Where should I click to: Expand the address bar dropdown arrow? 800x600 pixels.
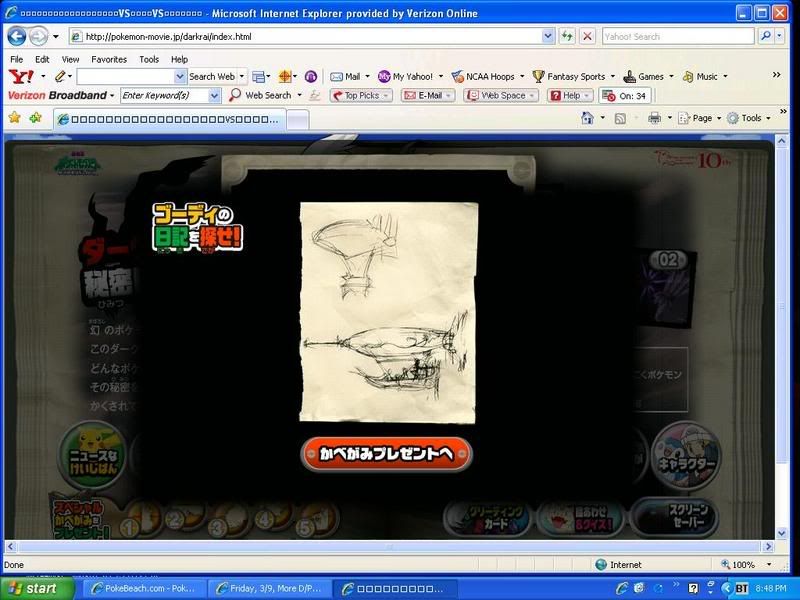(548, 36)
